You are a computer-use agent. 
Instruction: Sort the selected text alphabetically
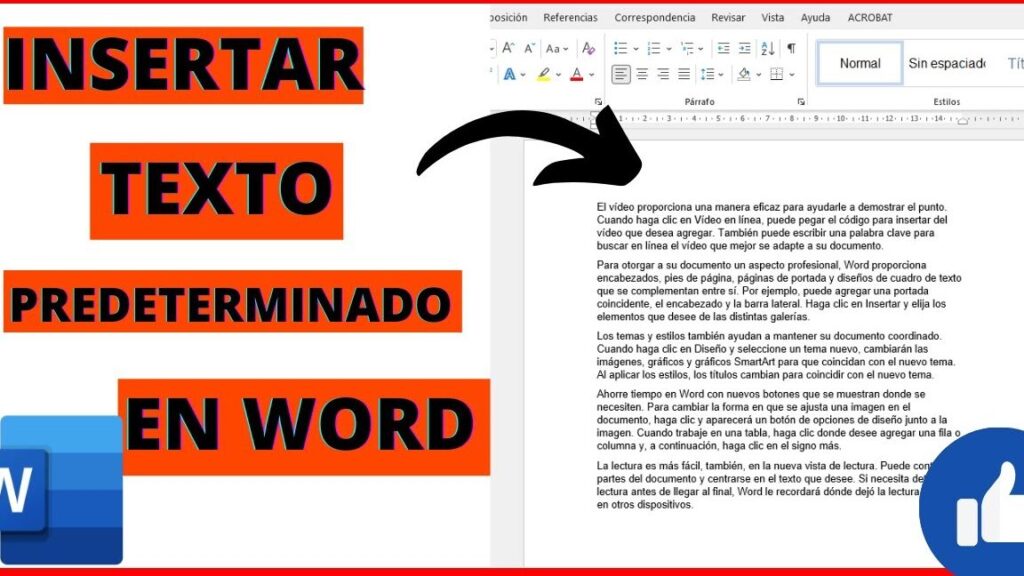click(767, 48)
